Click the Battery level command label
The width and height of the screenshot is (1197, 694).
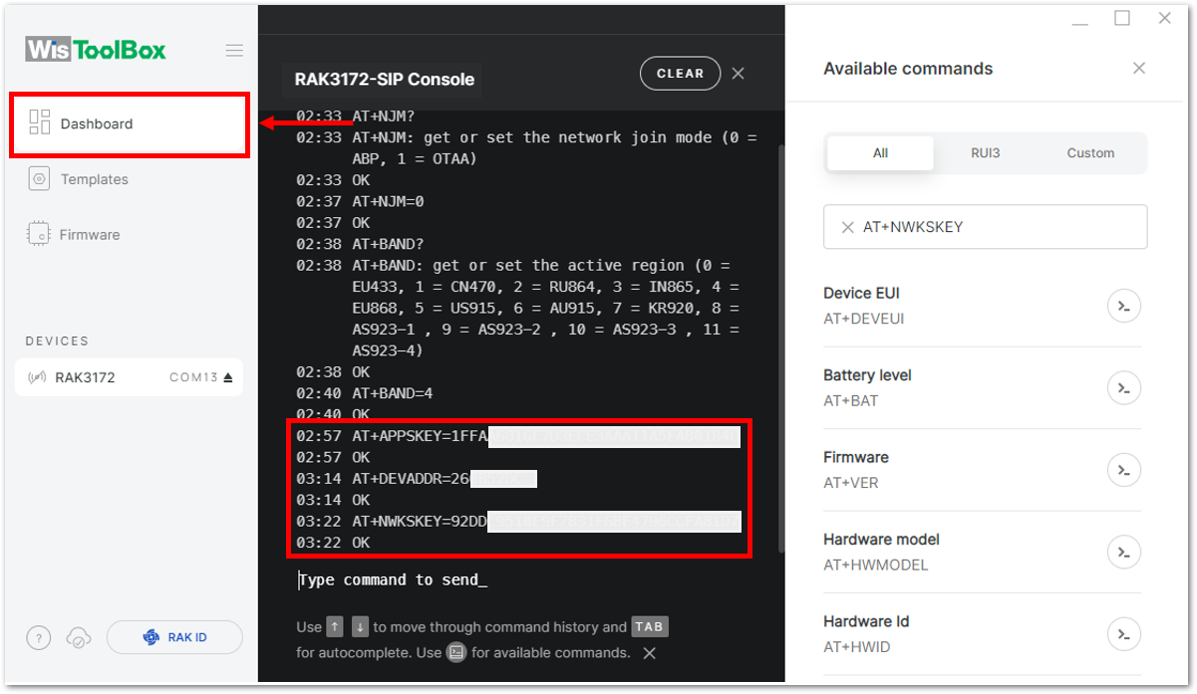pyautogui.click(x=867, y=375)
